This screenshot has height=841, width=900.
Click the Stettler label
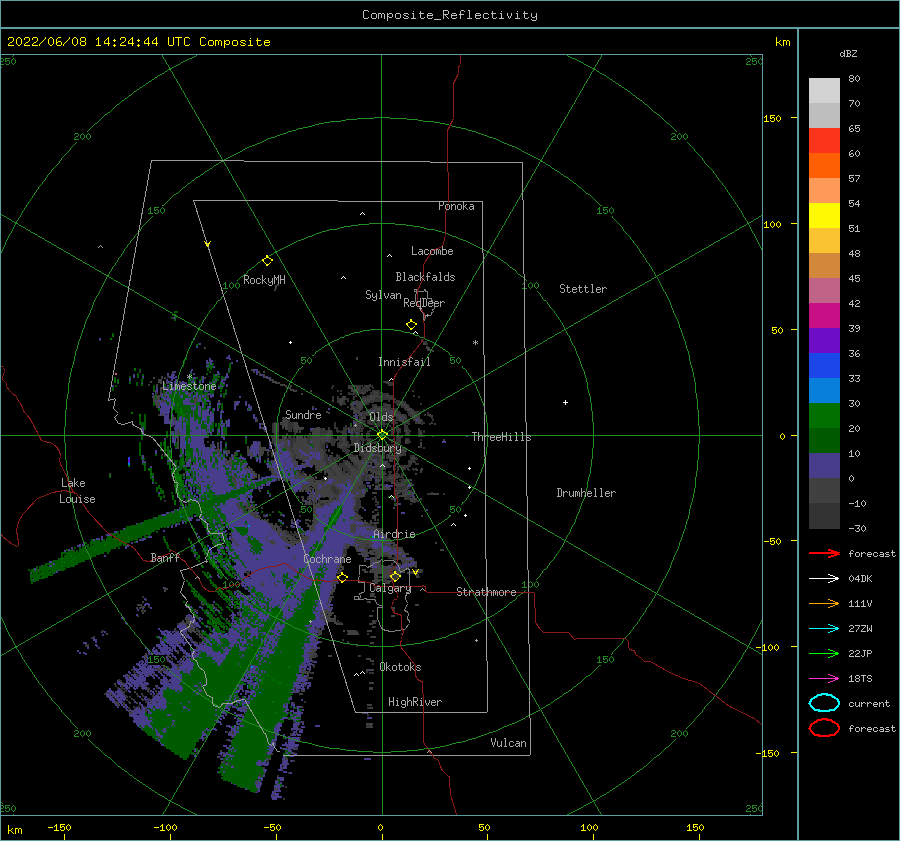(x=583, y=289)
